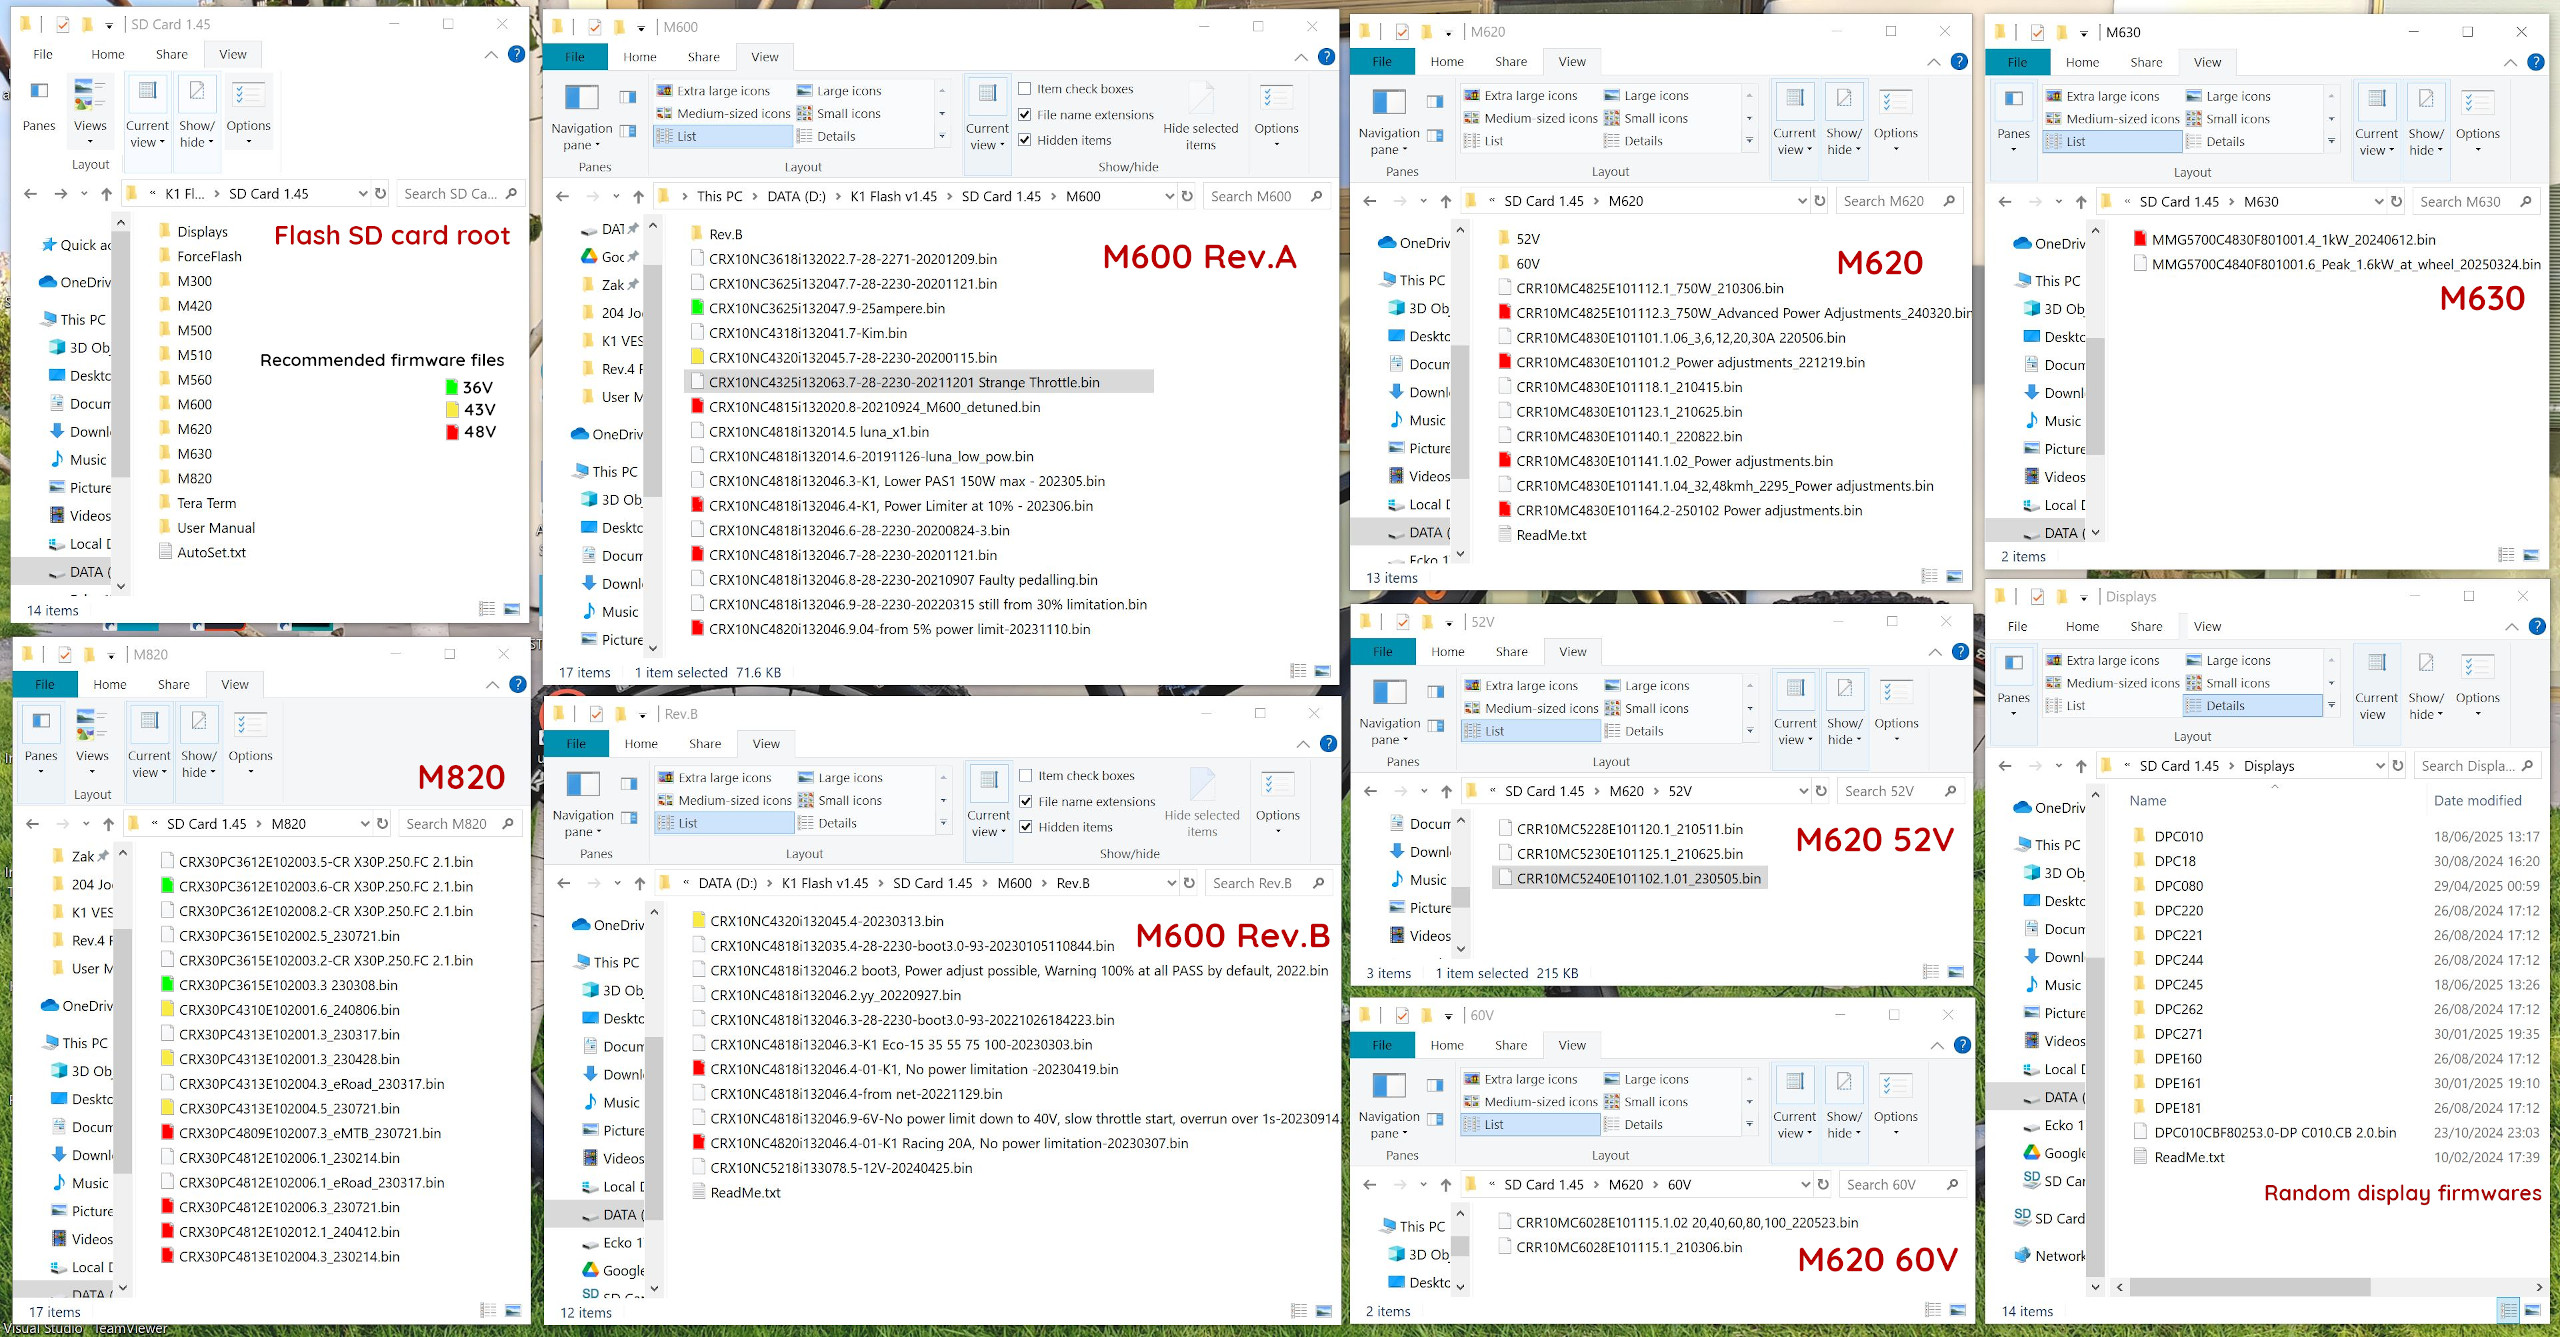This screenshot has height=1337, width=2560.
Task: Refresh the Displays window address bar
Action: [x=2397, y=766]
